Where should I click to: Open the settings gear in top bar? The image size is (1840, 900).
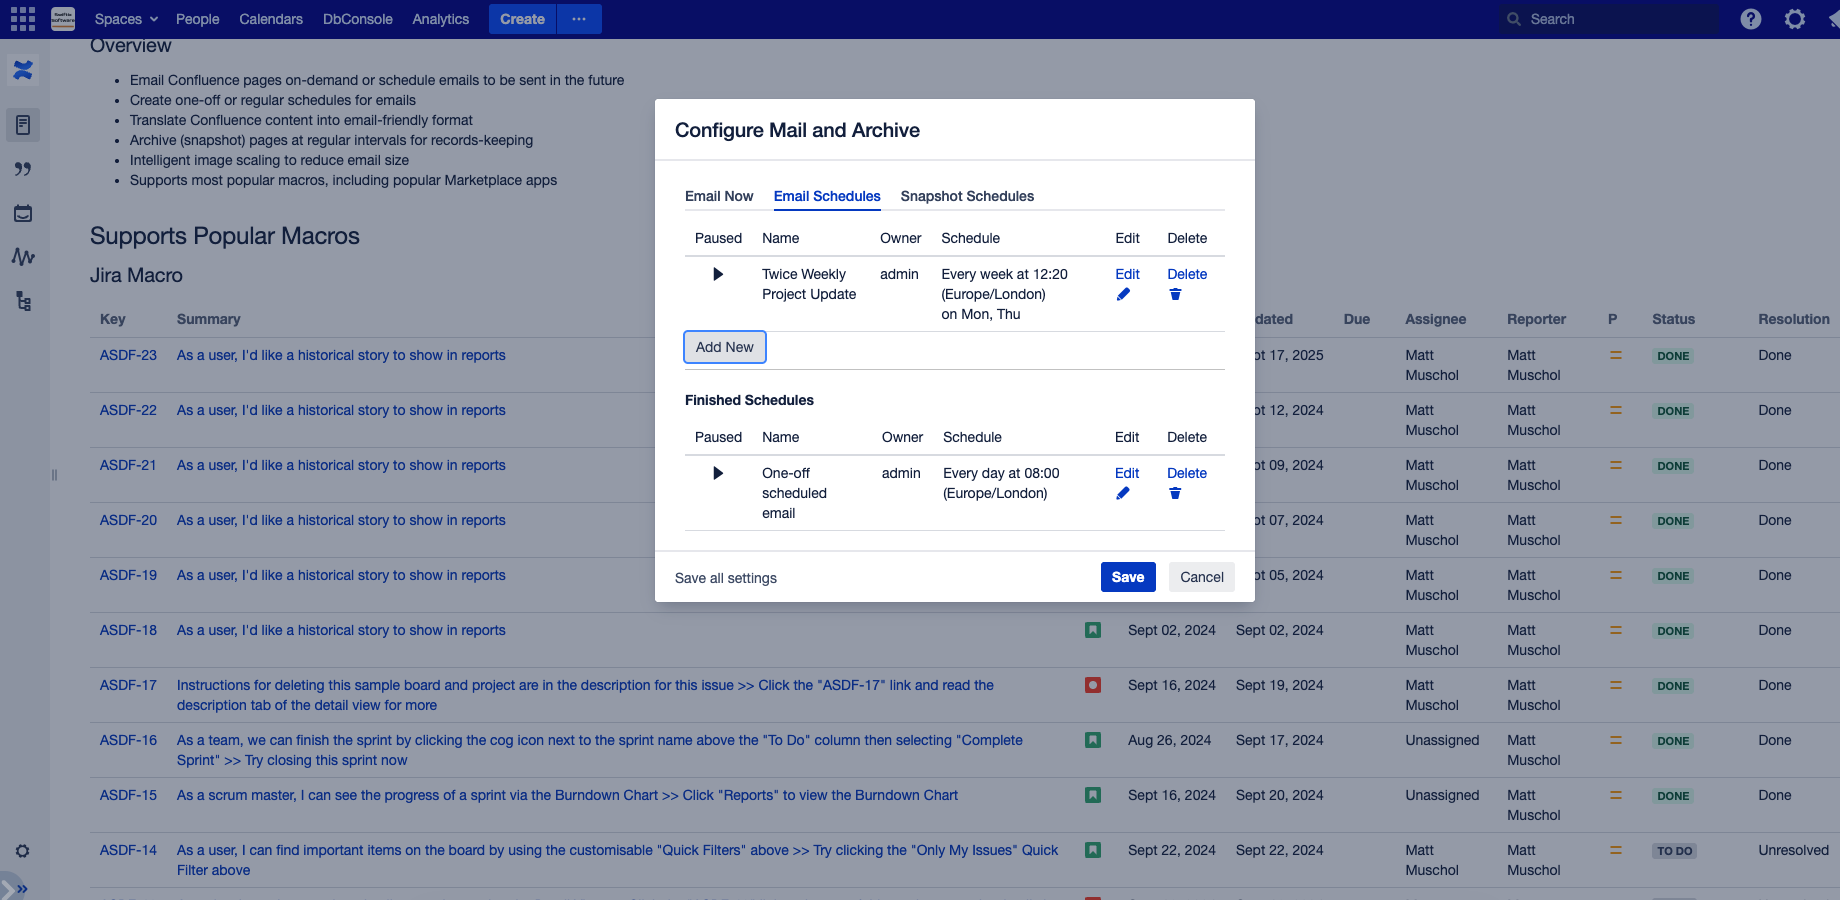[x=1795, y=19]
